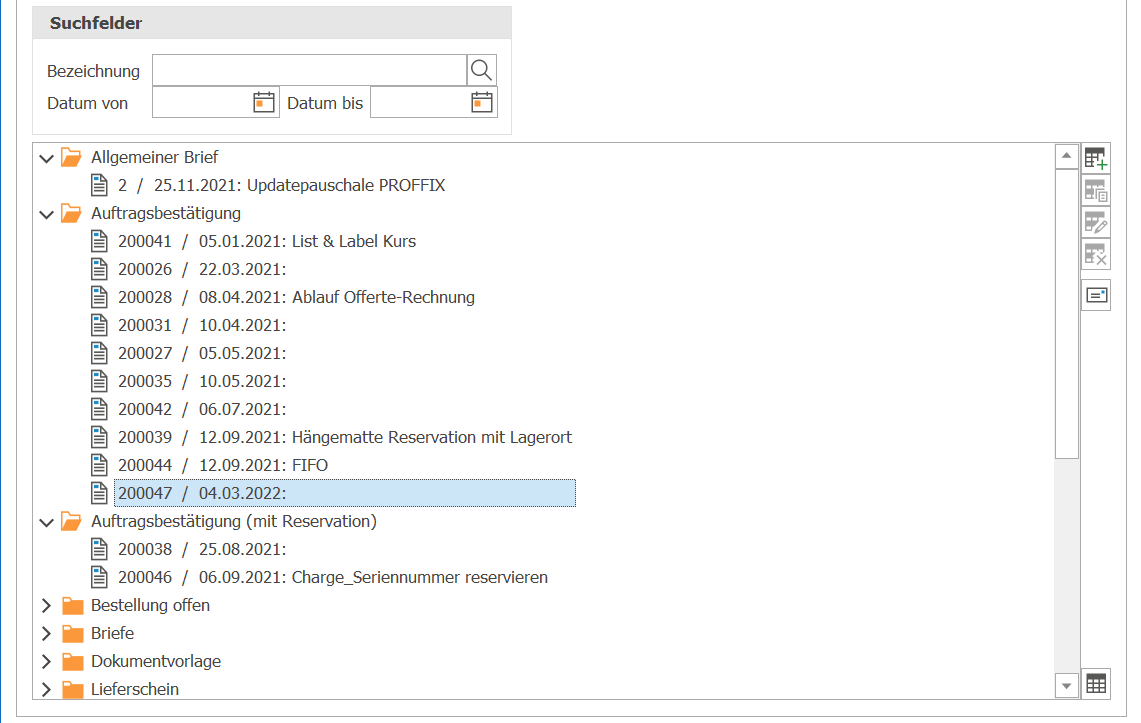Select entry 200039 Hängematte Reservation mit Lagerort
The height and width of the screenshot is (723, 1141).
[x=345, y=437]
